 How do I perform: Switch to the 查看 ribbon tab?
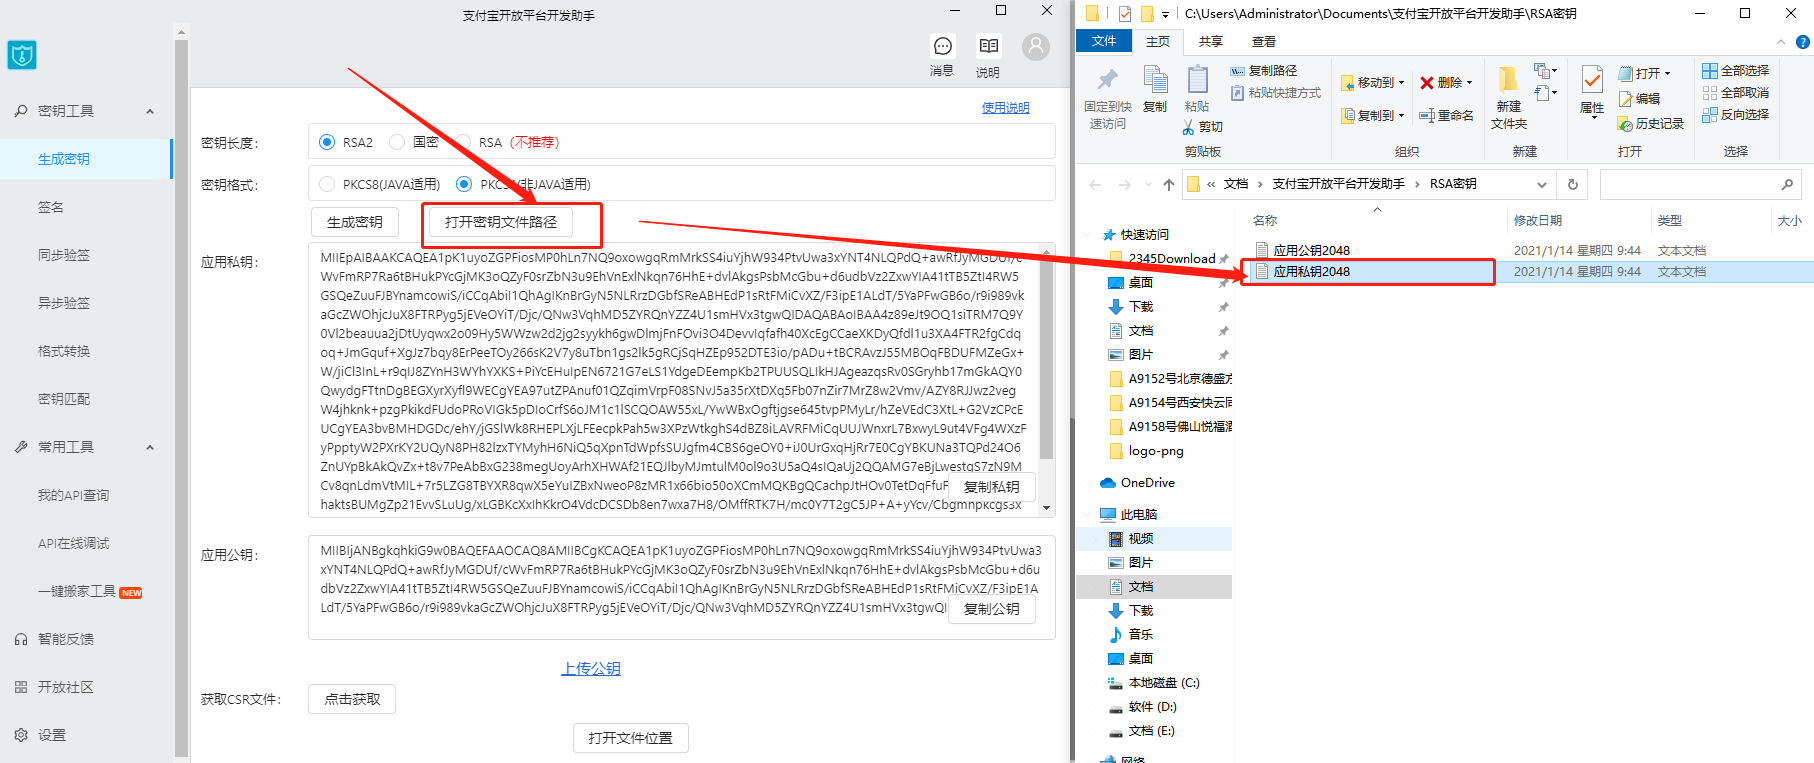click(1264, 42)
